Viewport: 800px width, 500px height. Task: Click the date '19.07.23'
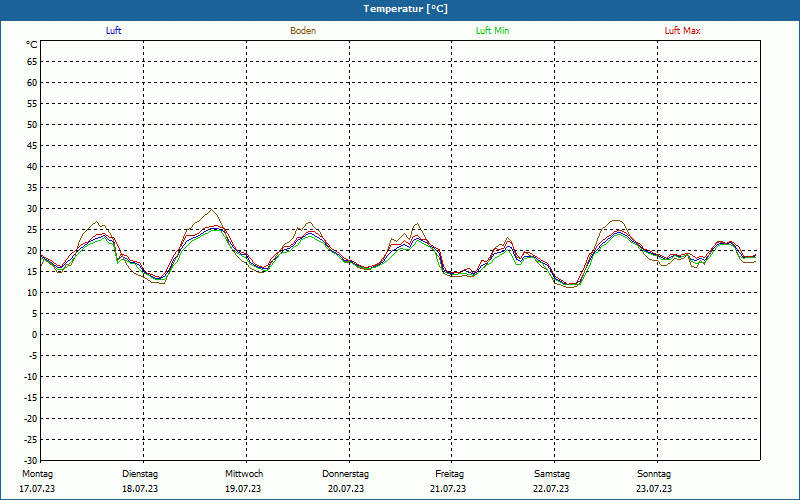tap(243, 489)
